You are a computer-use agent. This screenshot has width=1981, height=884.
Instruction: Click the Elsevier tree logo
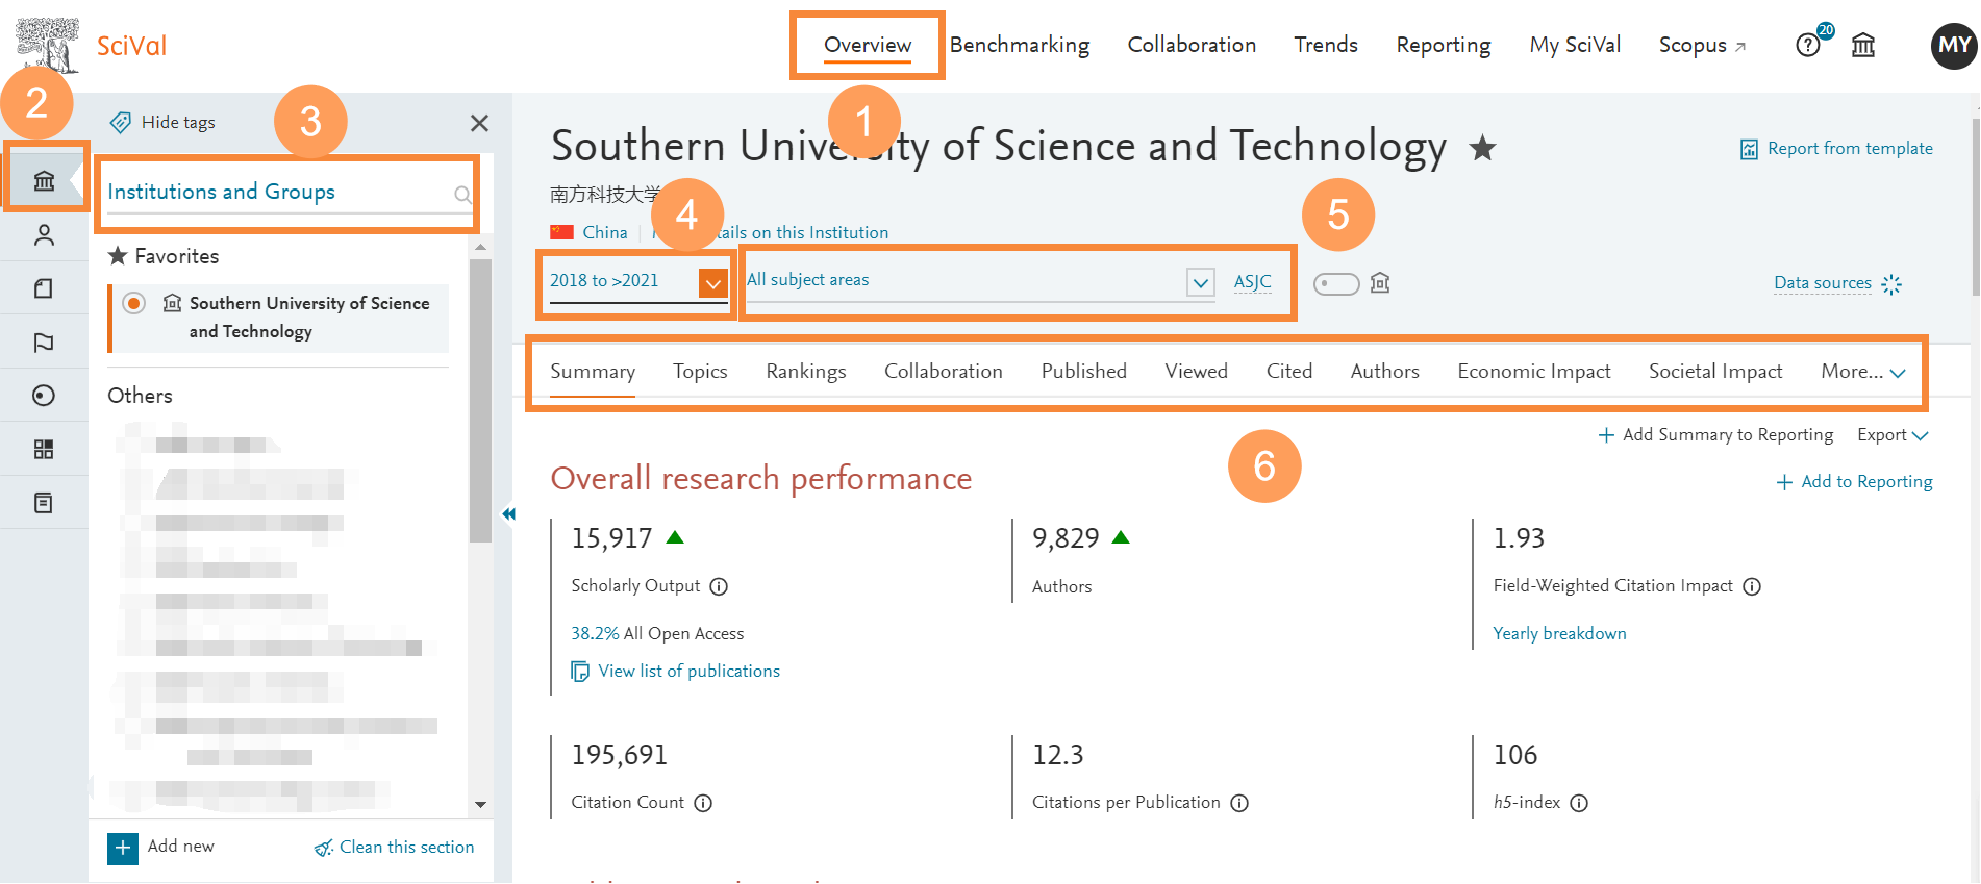click(x=48, y=45)
